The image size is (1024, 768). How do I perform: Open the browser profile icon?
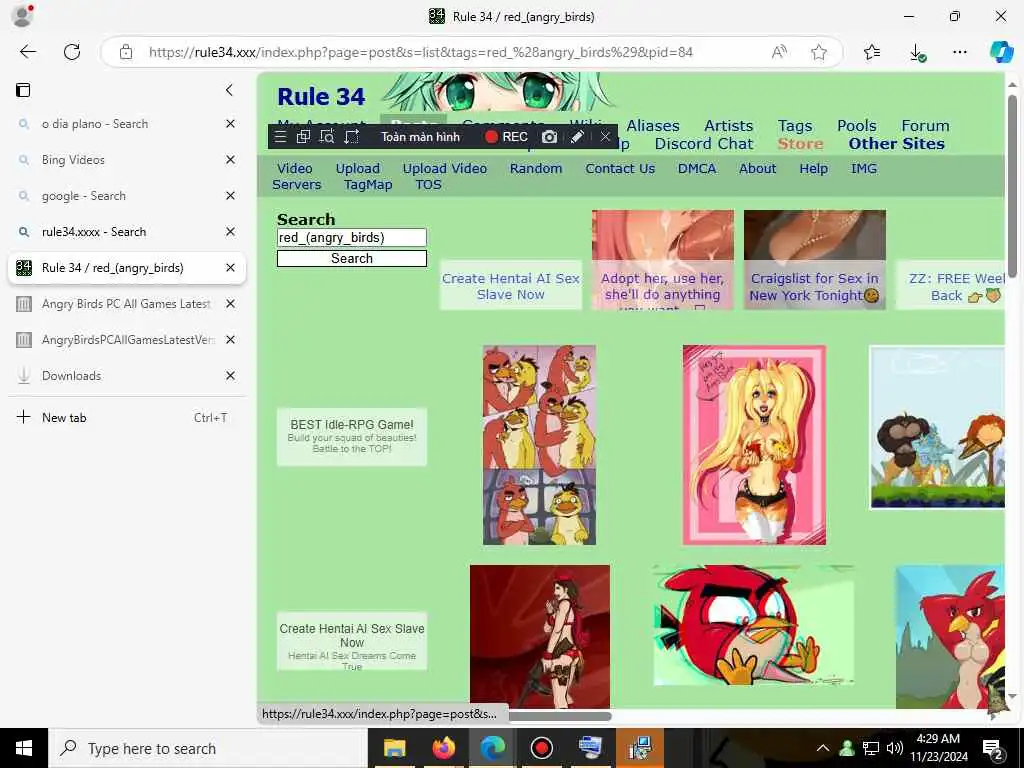pyautogui.click(x=22, y=16)
